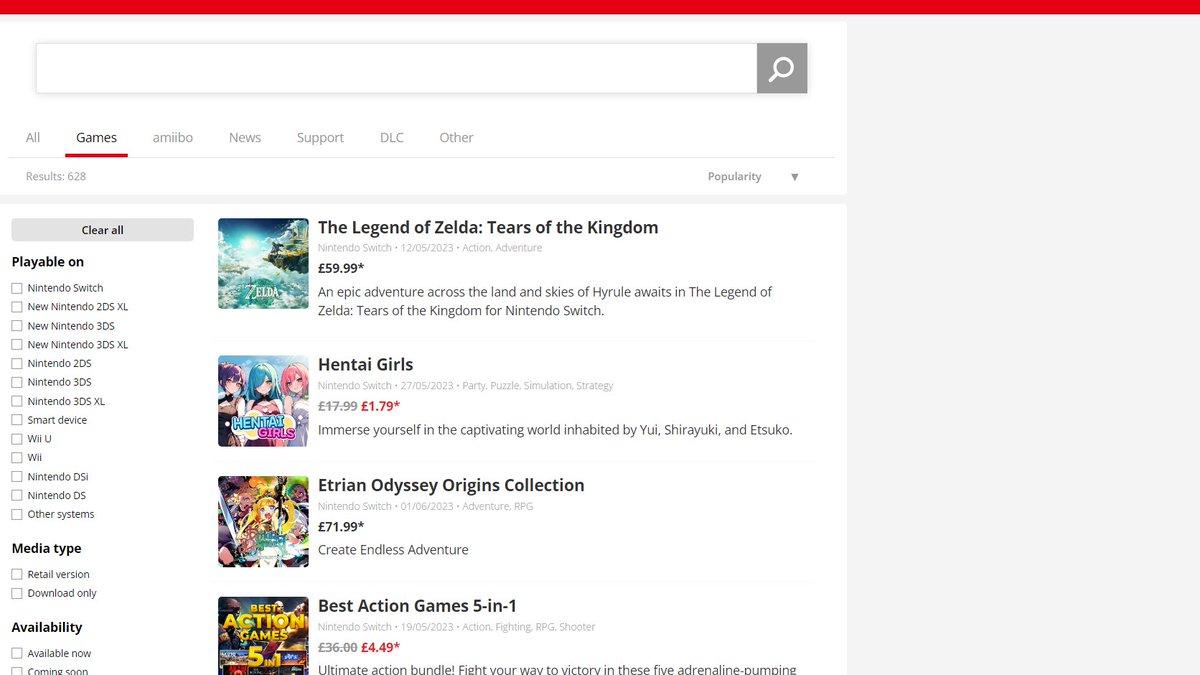The width and height of the screenshot is (1200, 675).
Task: Open the Hentai Girls game title link
Action: tap(365, 365)
